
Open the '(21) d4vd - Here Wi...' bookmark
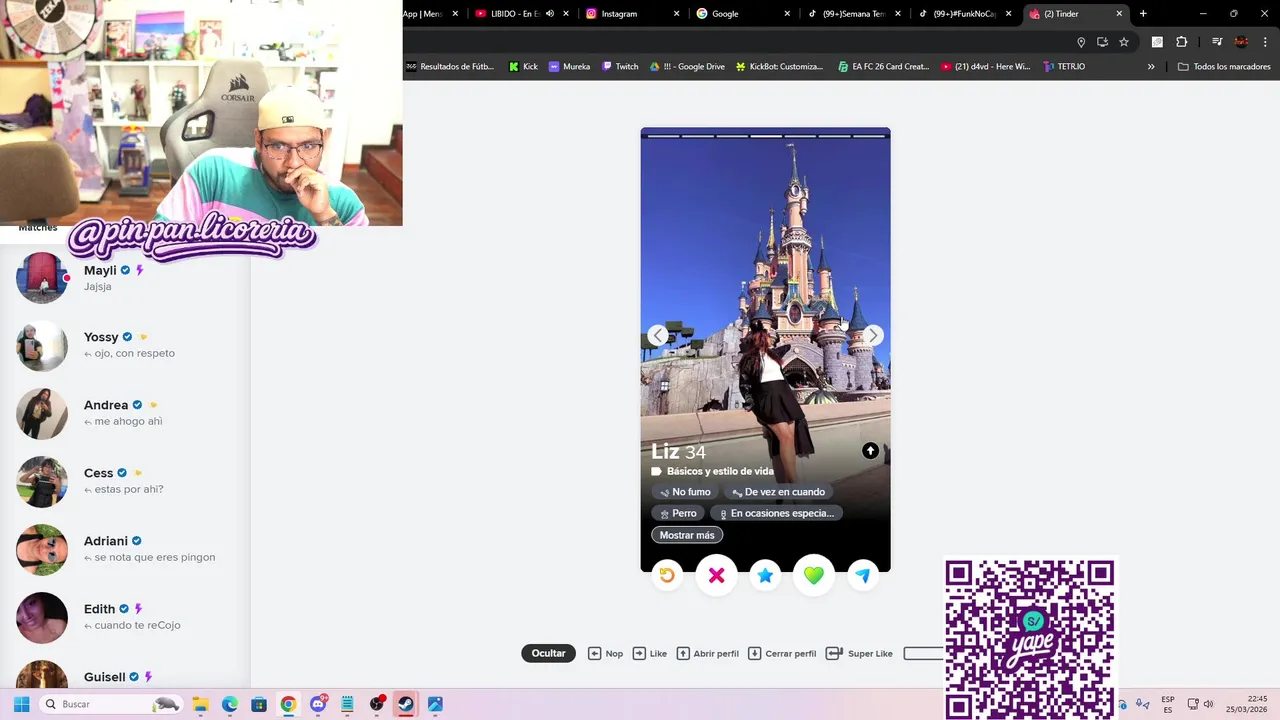click(x=985, y=67)
